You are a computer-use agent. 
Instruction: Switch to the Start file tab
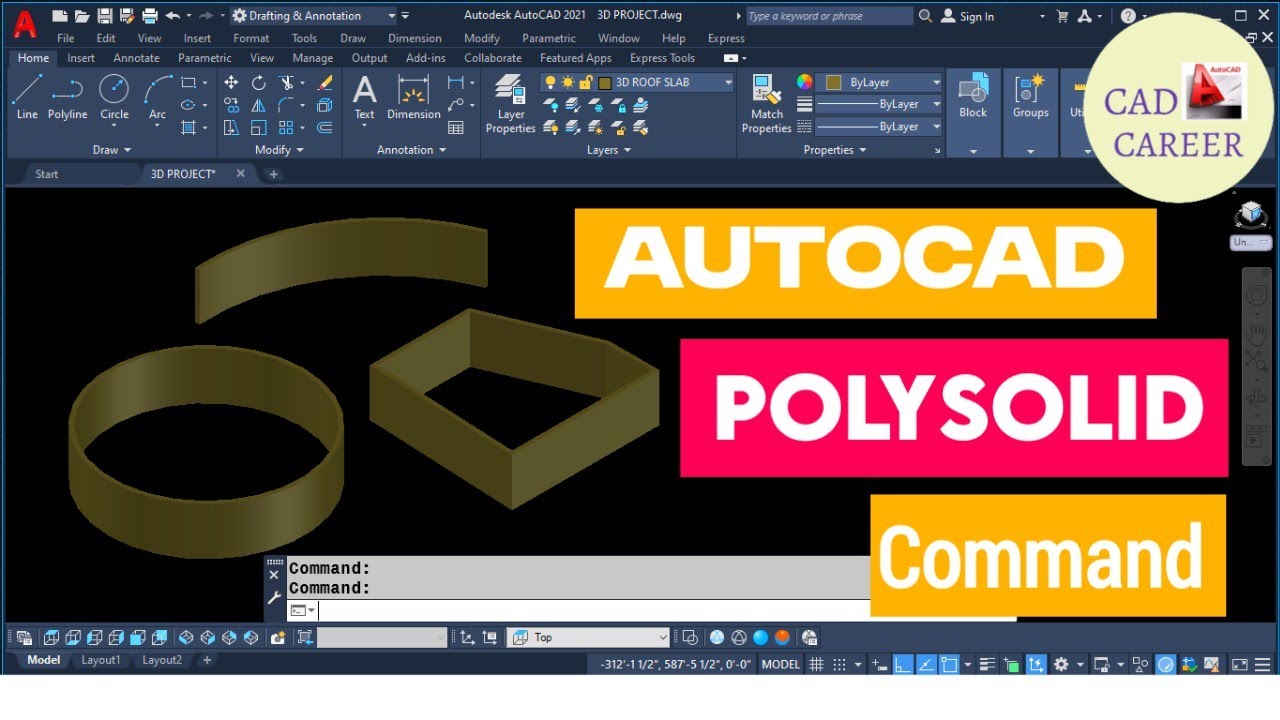(x=47, y=174)
